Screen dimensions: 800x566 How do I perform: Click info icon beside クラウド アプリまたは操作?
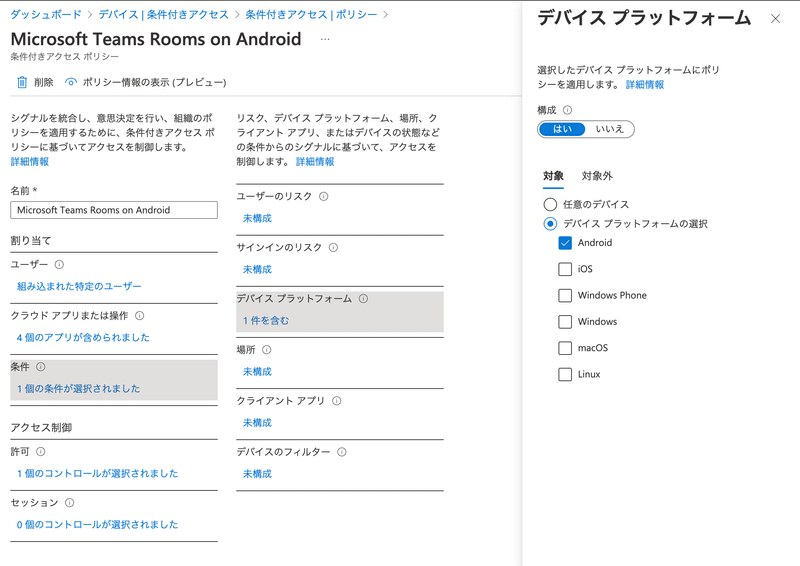point(139,315)
